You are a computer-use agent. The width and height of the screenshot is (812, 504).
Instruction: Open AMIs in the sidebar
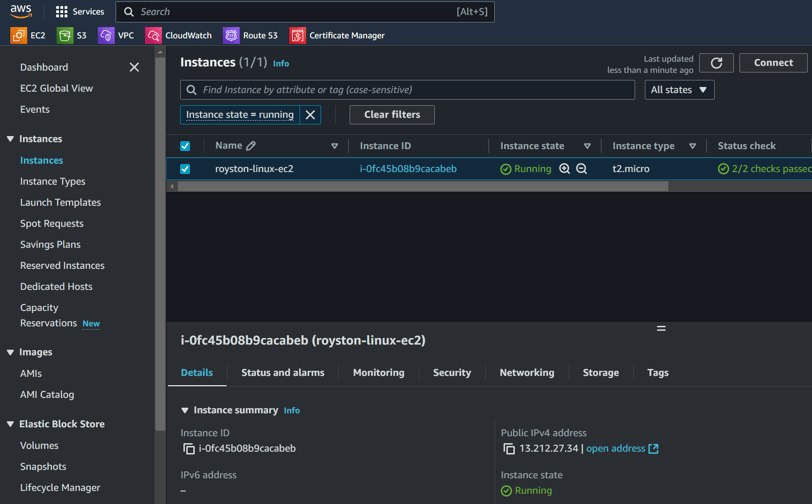point(31,373)
